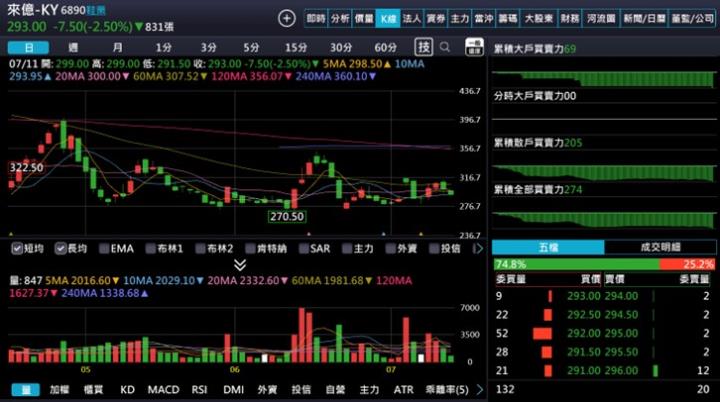The height and width of the screenshot is (402, 720).
Task: Select the 15分 timeframe
Action: pos(296,47)
